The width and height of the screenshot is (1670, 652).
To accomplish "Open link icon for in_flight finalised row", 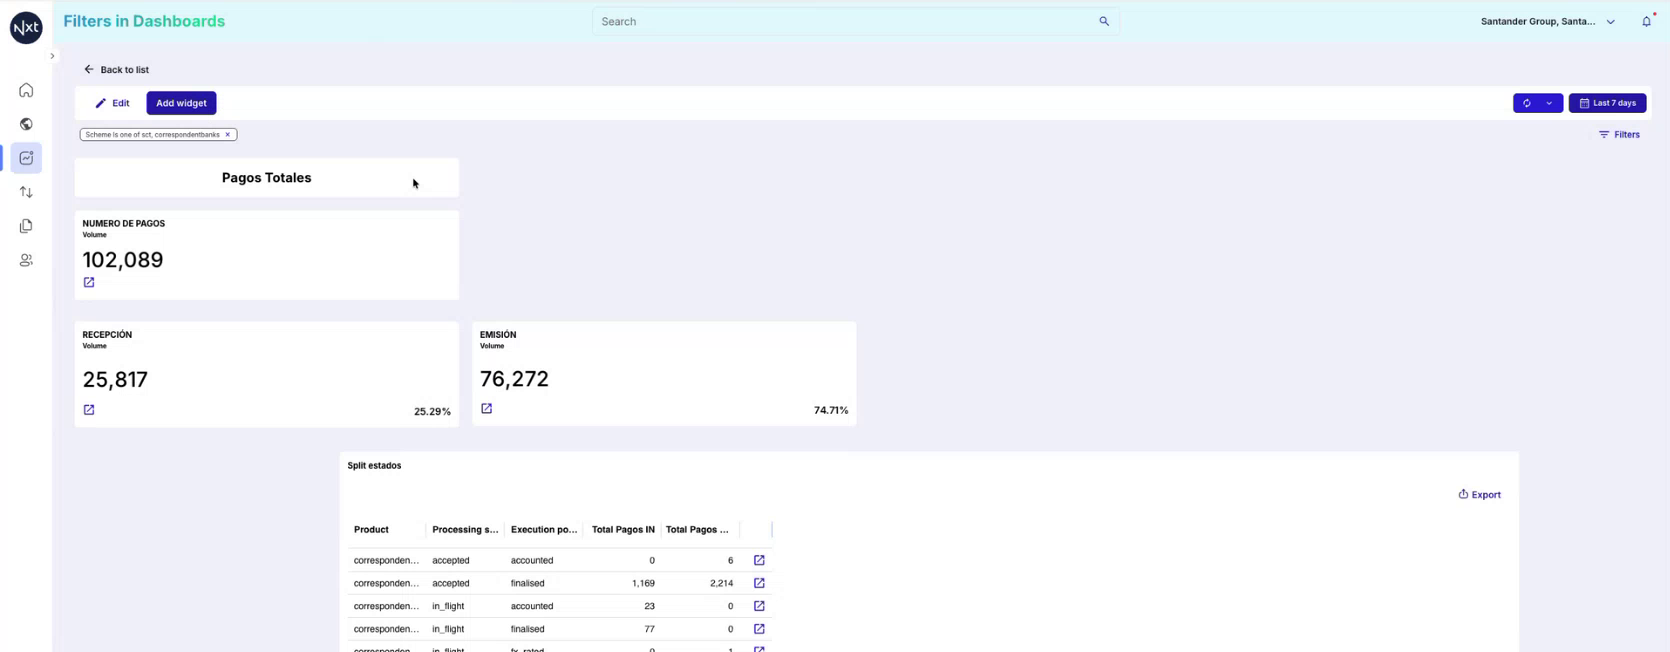I will coord(759,629).
